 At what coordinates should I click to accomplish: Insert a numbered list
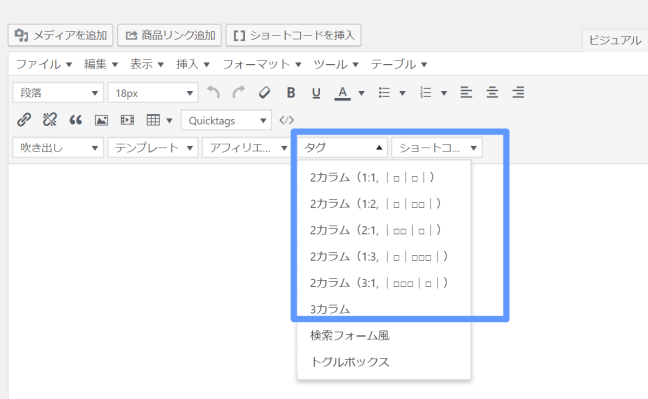tap(425, 93)
